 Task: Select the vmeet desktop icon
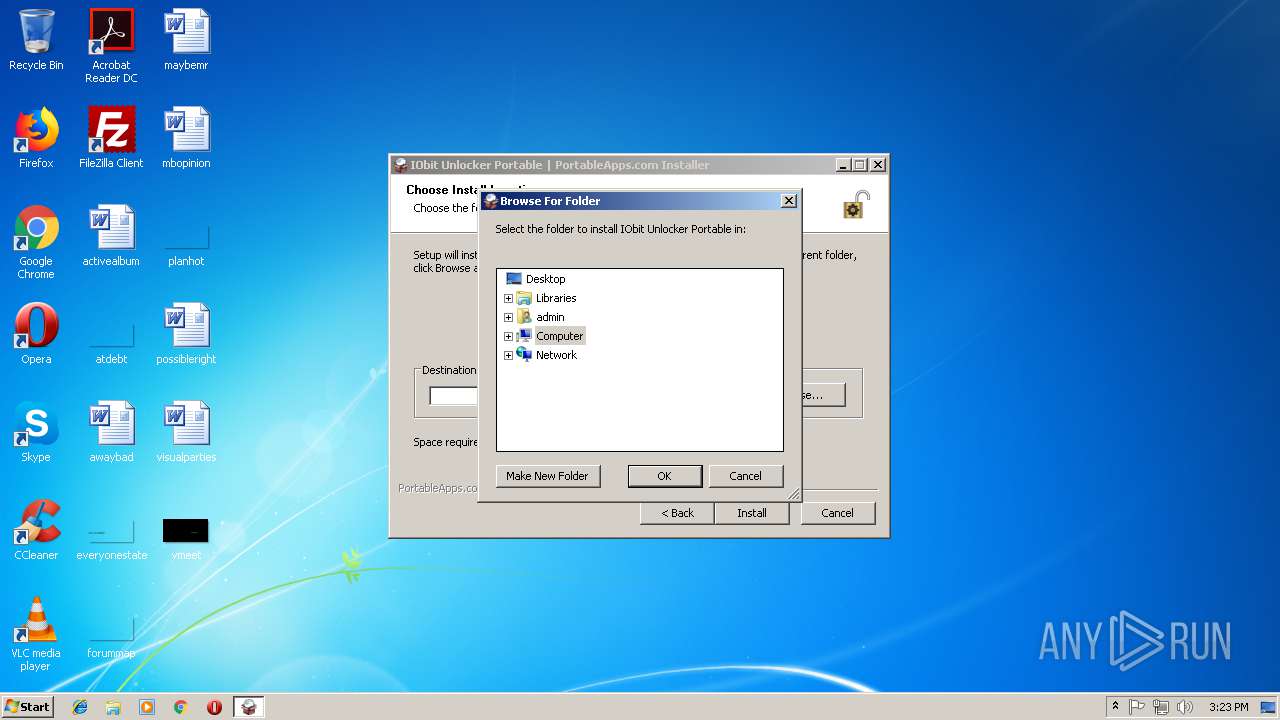186,539
